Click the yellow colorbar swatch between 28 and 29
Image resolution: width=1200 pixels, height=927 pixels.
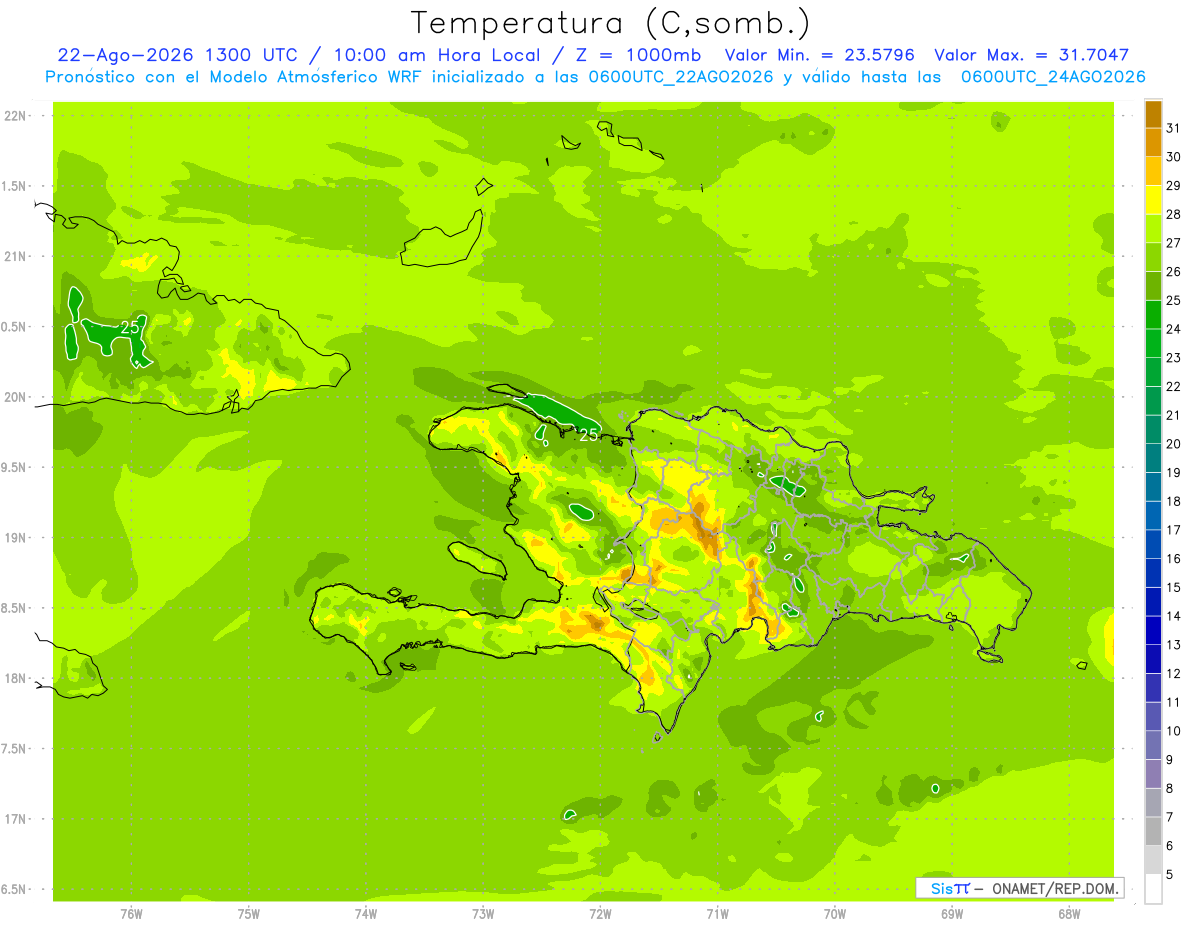tap(1153, 200)
